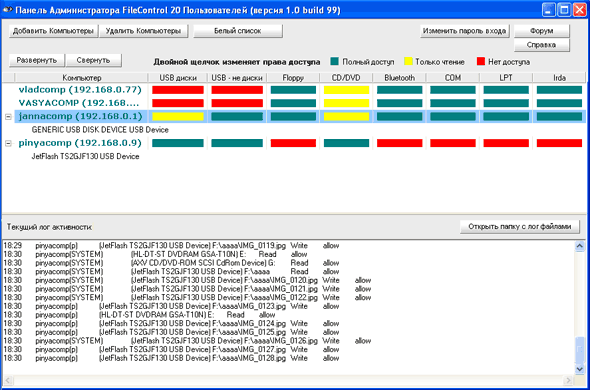The height and width of the screenshot is (390, 590).
Task: Click Текущий лог активности label
Action: coord(49,227)
